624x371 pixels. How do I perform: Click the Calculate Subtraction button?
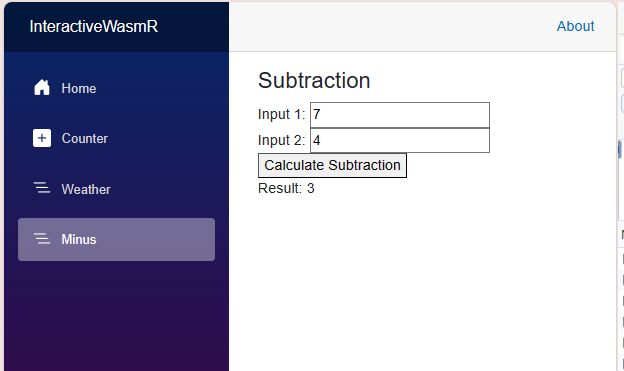[332, 165]
